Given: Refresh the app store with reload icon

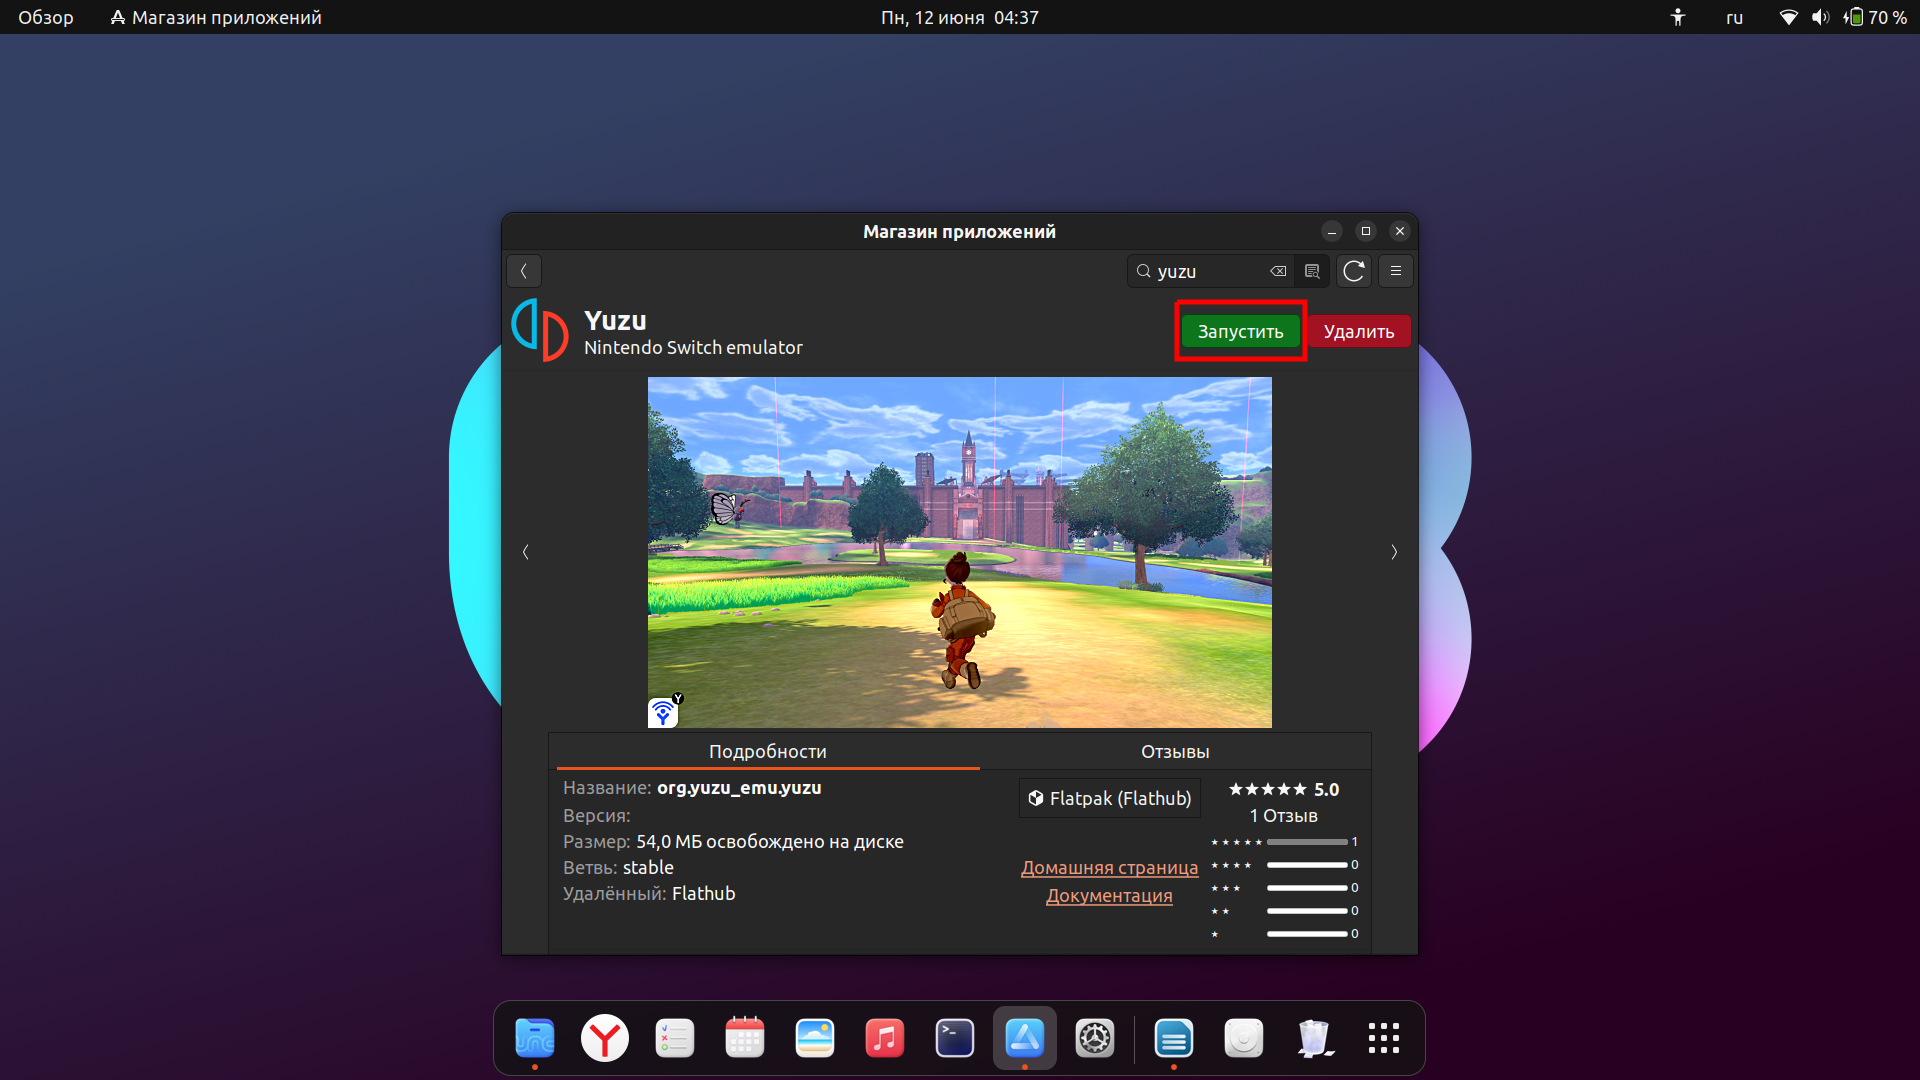Looking at the screenshot, I should pos(1354,271).
